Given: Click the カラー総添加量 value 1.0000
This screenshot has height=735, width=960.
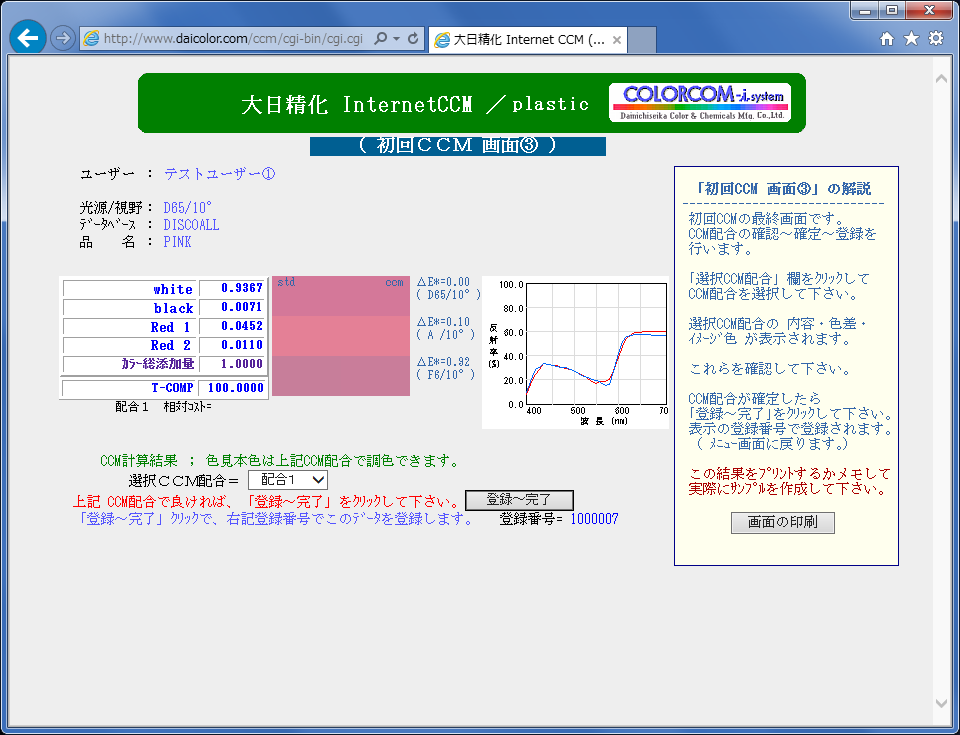Looking at the screenshot, I should click(x=233, y=364).
